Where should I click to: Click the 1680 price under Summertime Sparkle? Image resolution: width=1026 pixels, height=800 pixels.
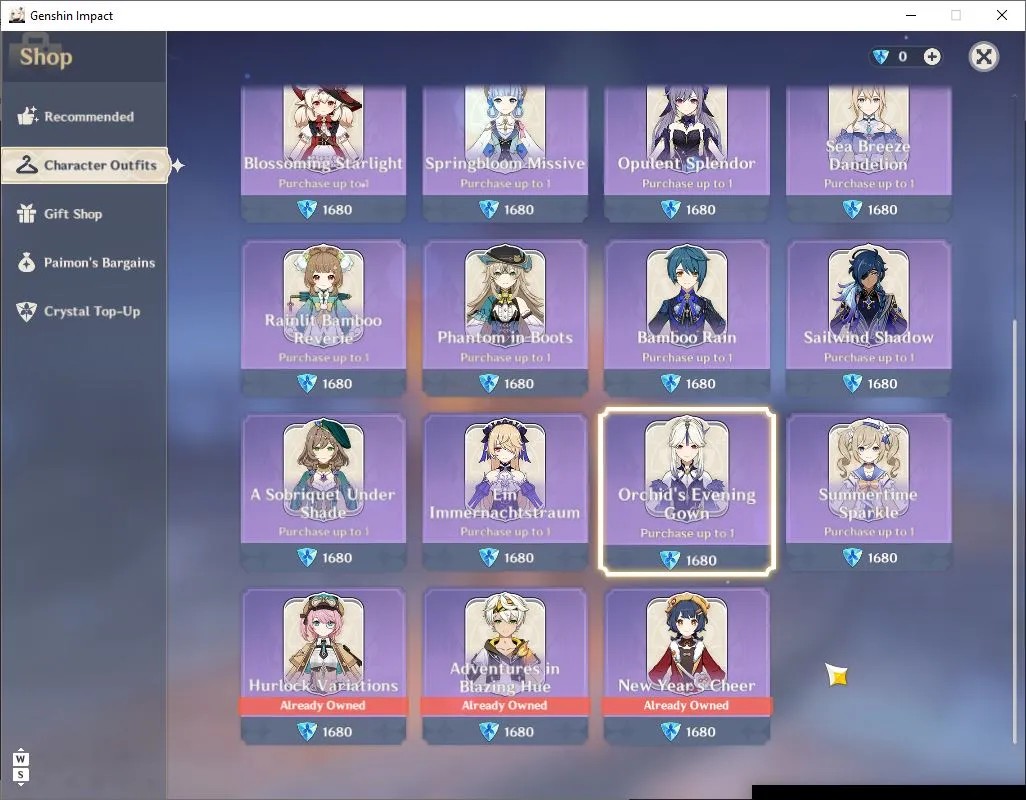(882, 558)
